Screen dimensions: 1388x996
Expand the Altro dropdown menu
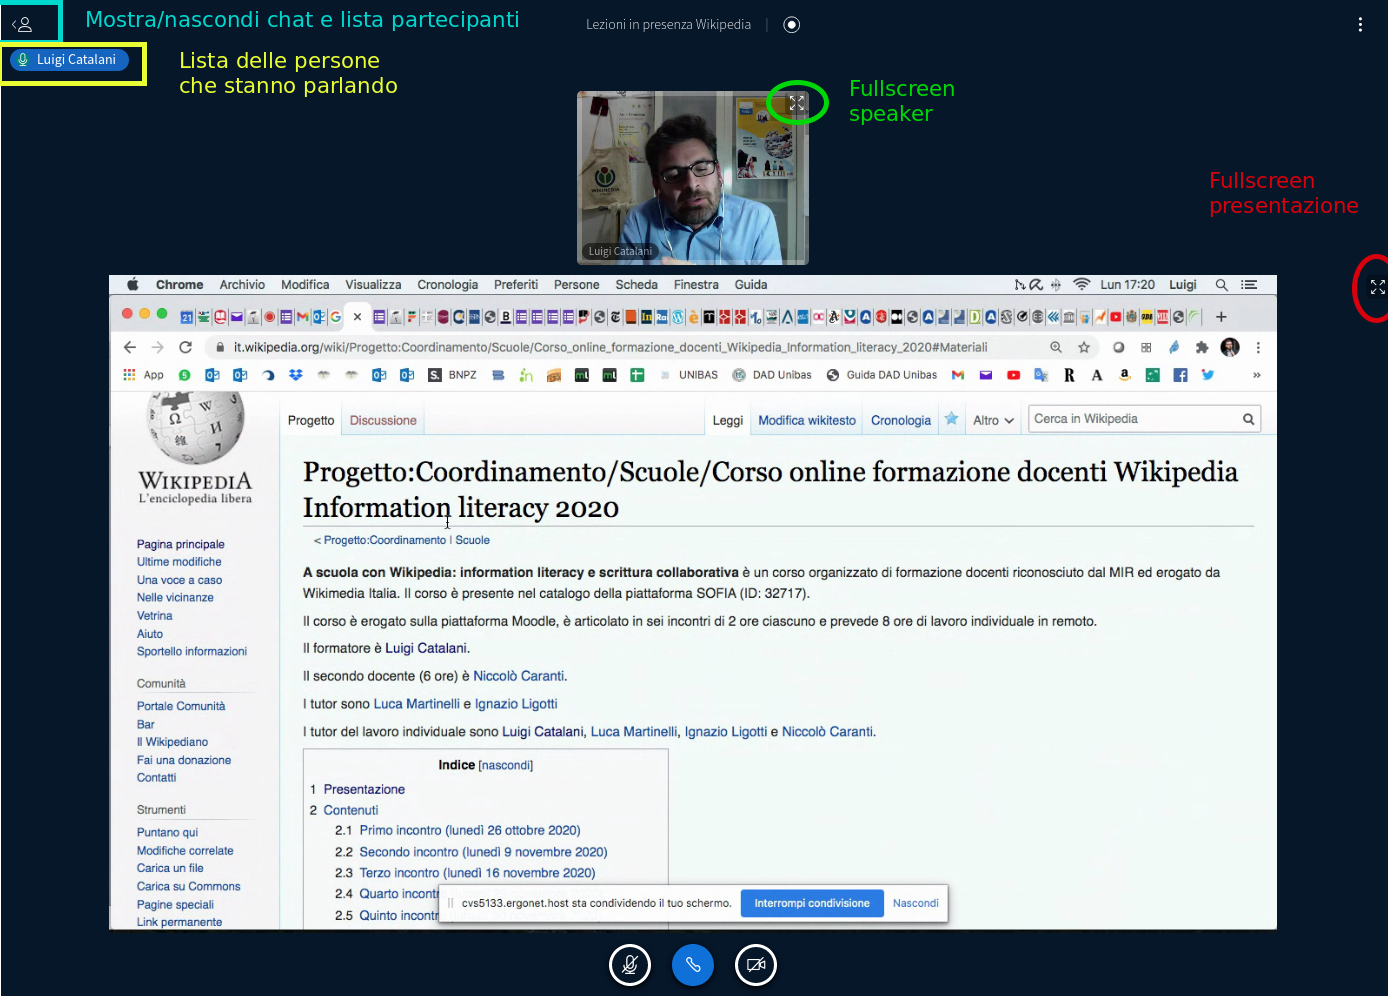(x=993, y=421)
